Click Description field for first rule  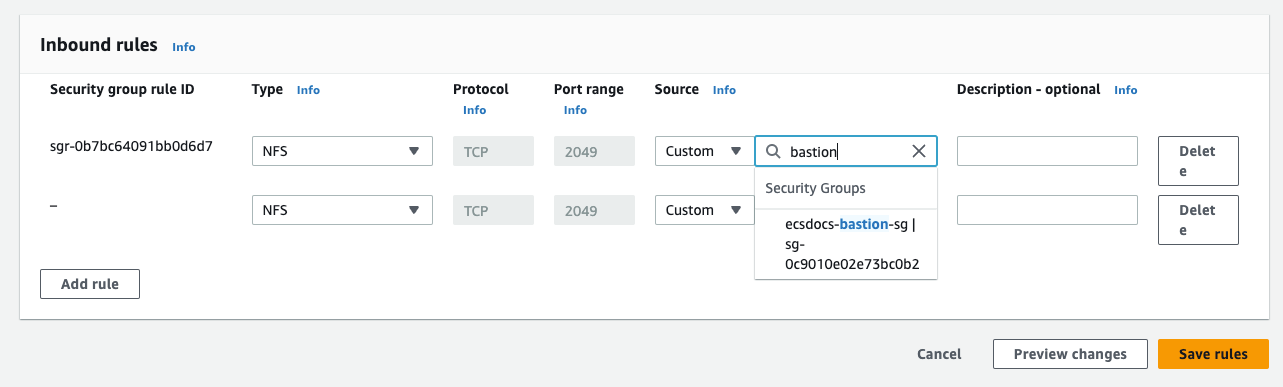1047,151
